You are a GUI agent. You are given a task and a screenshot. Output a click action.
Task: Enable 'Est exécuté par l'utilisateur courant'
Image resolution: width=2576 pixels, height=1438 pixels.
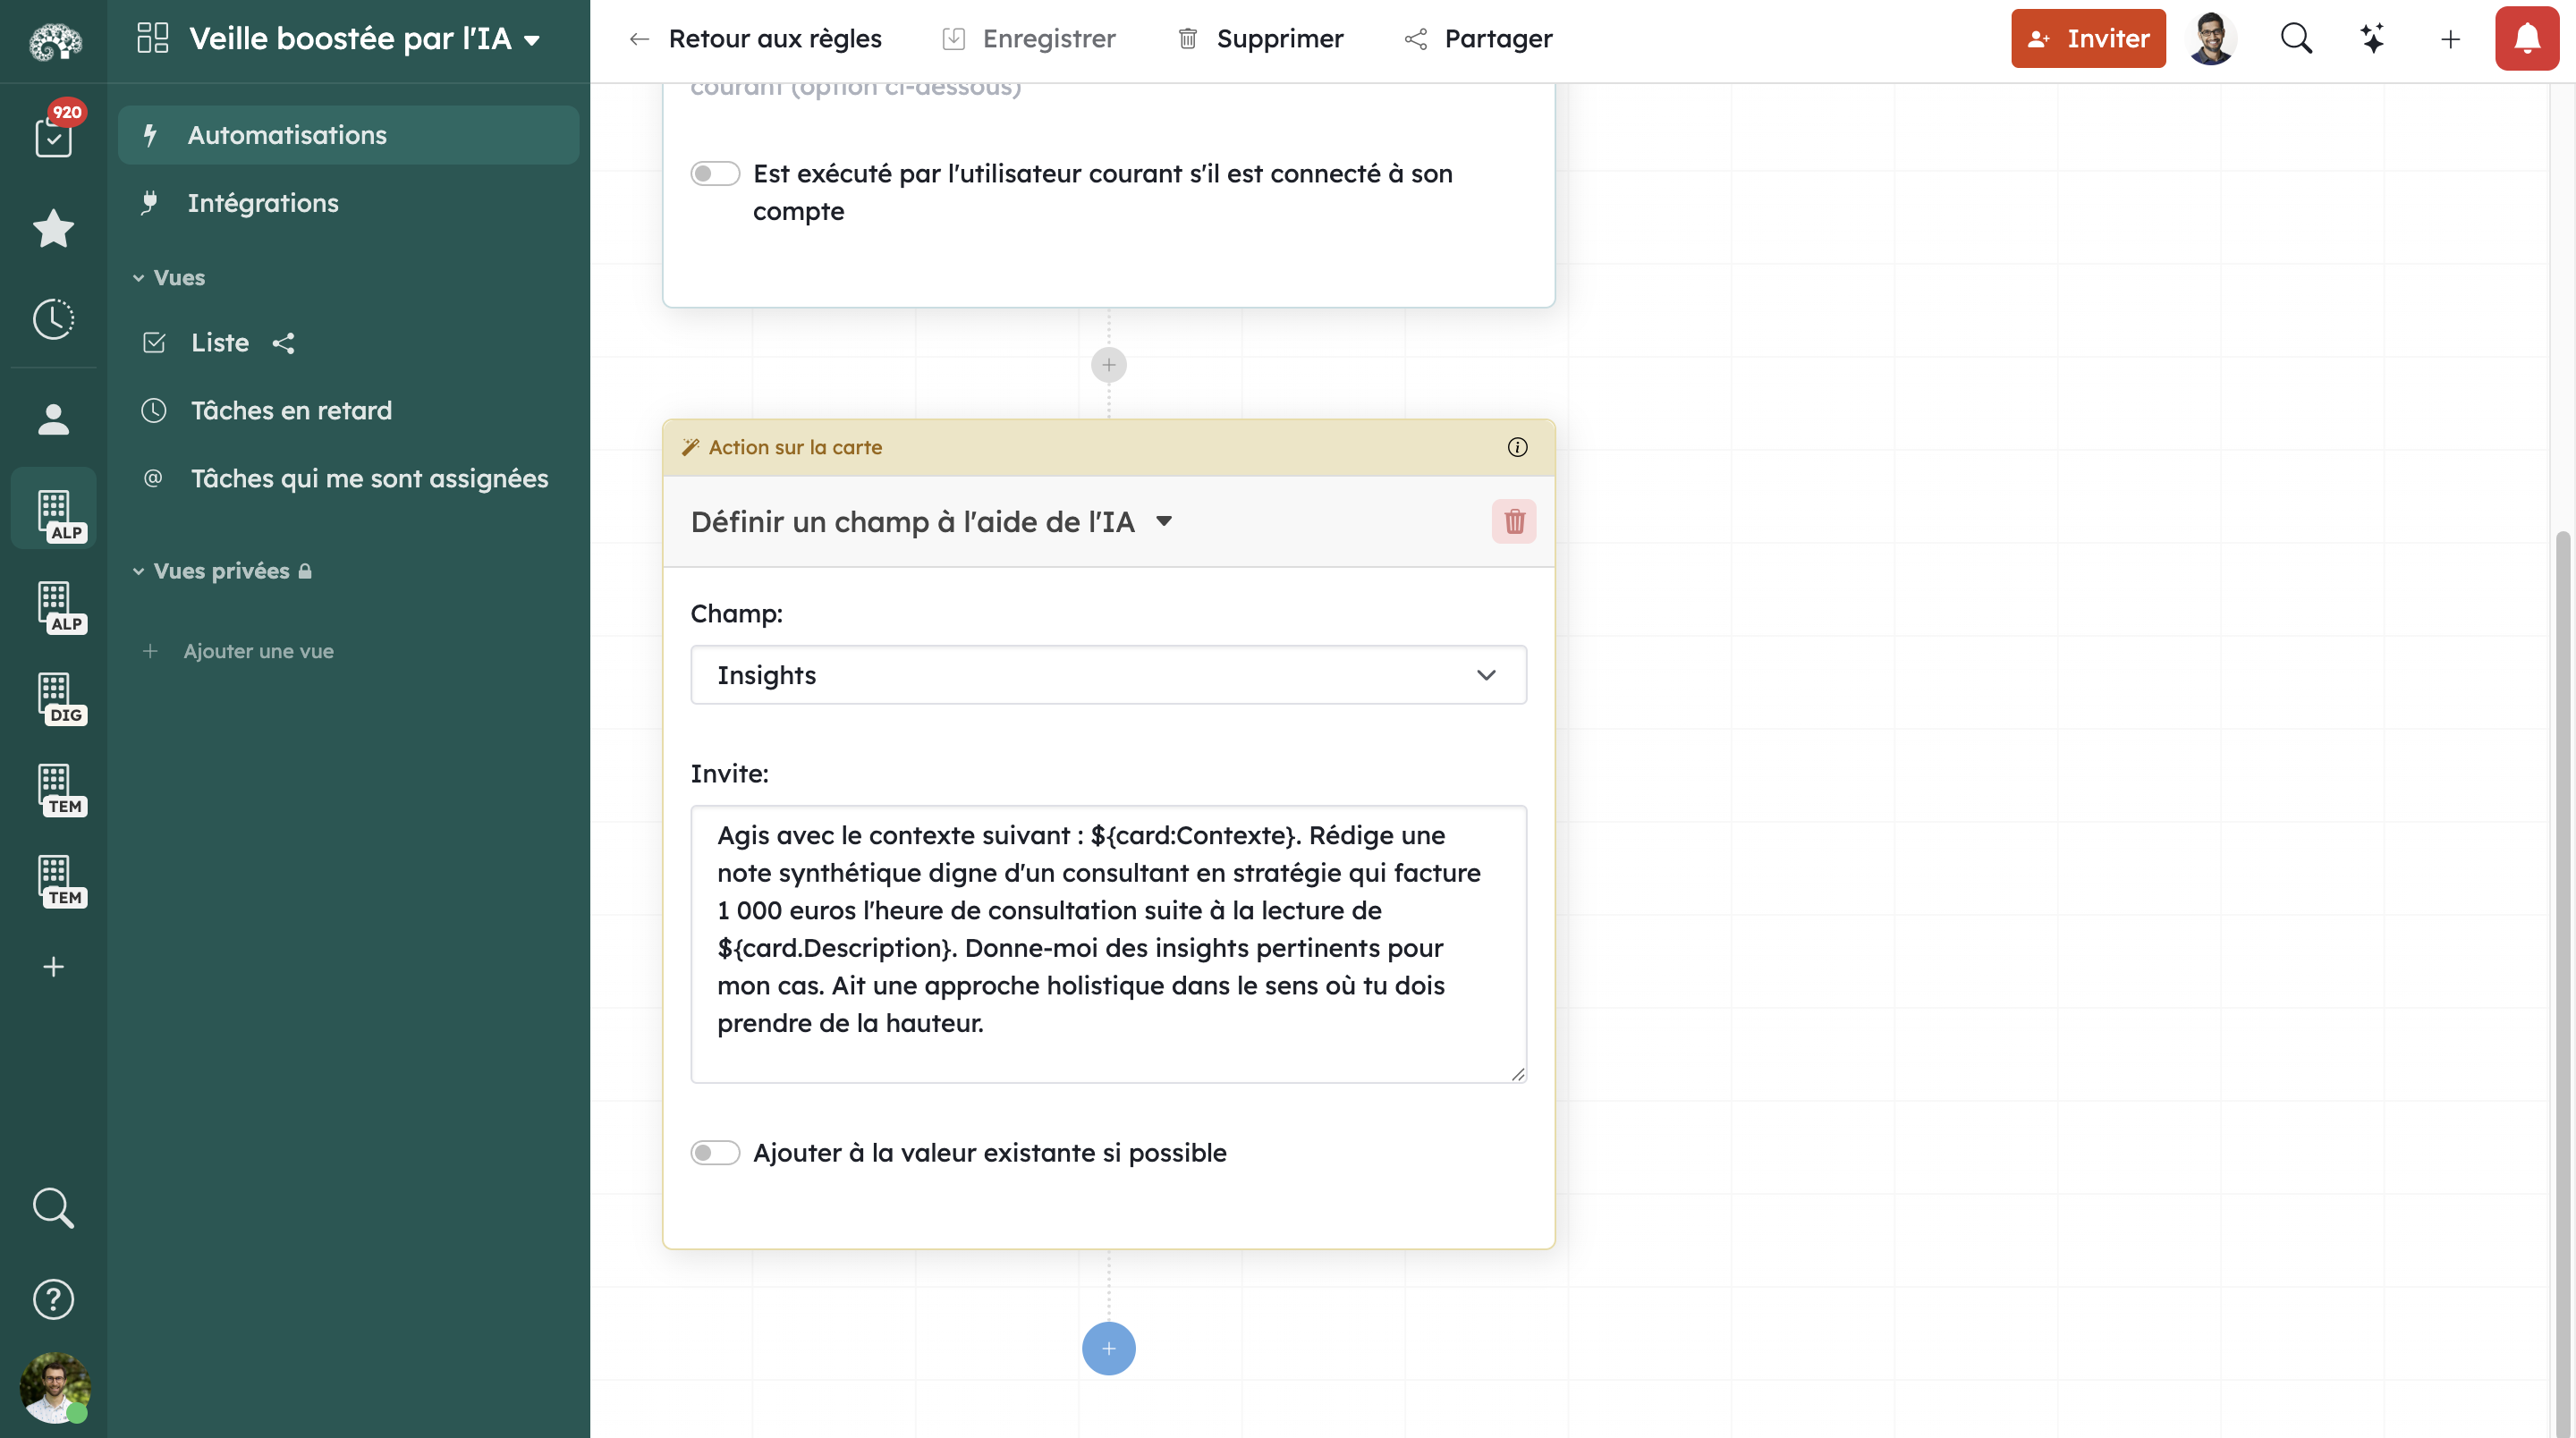click(x=715, y=173)
